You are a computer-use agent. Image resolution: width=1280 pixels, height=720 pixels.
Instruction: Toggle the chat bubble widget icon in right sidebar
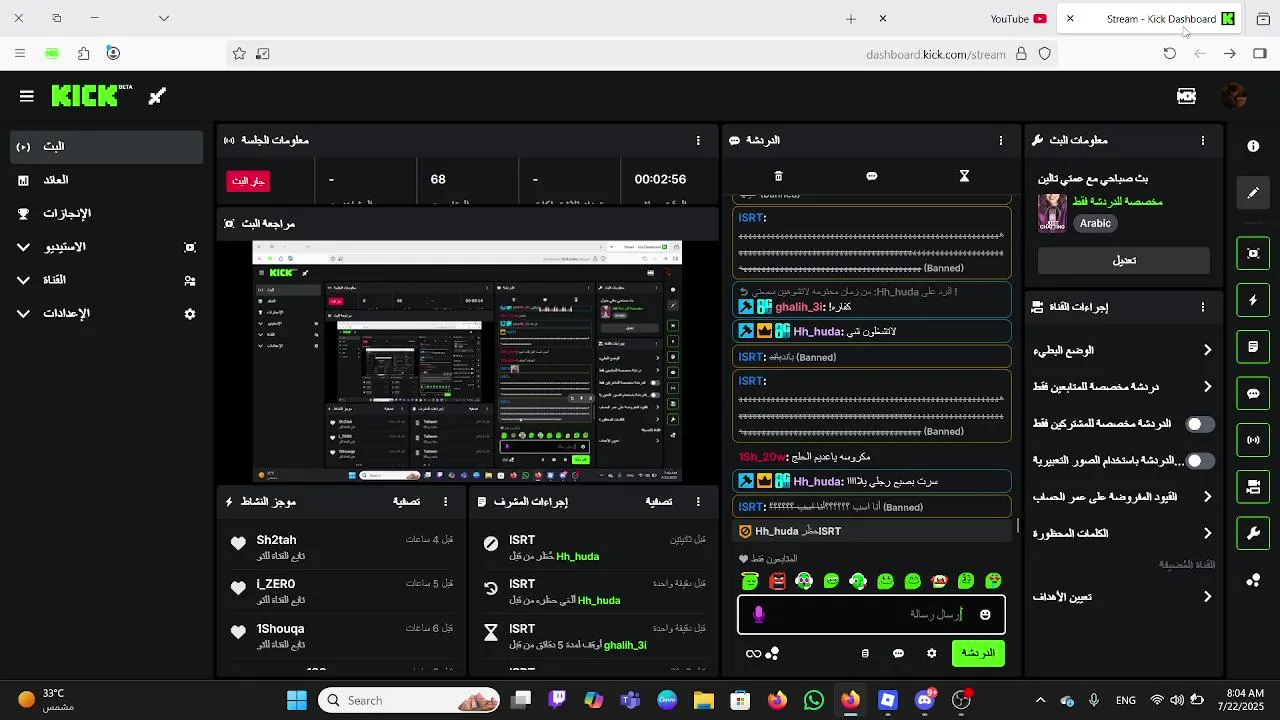1253,393
